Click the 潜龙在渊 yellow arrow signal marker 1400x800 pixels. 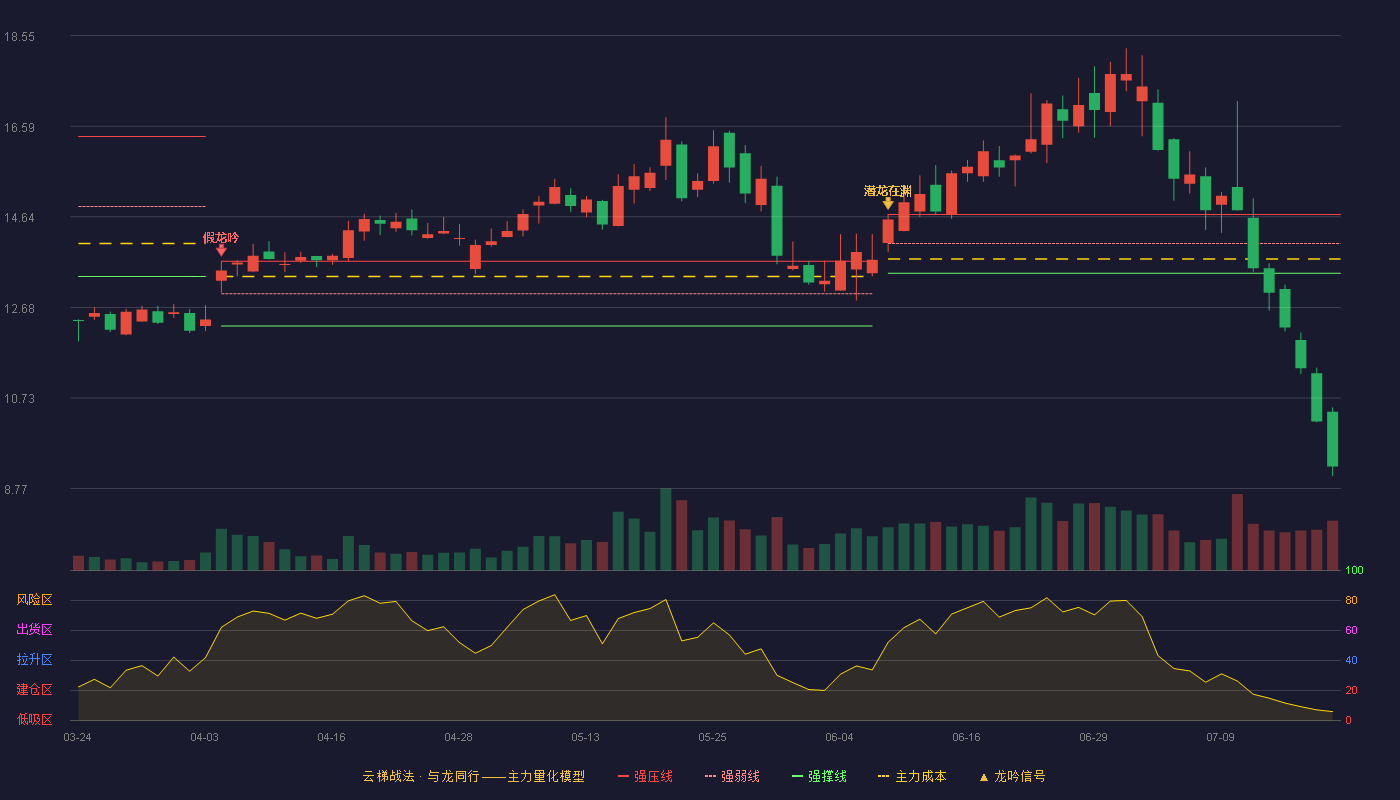888,203
